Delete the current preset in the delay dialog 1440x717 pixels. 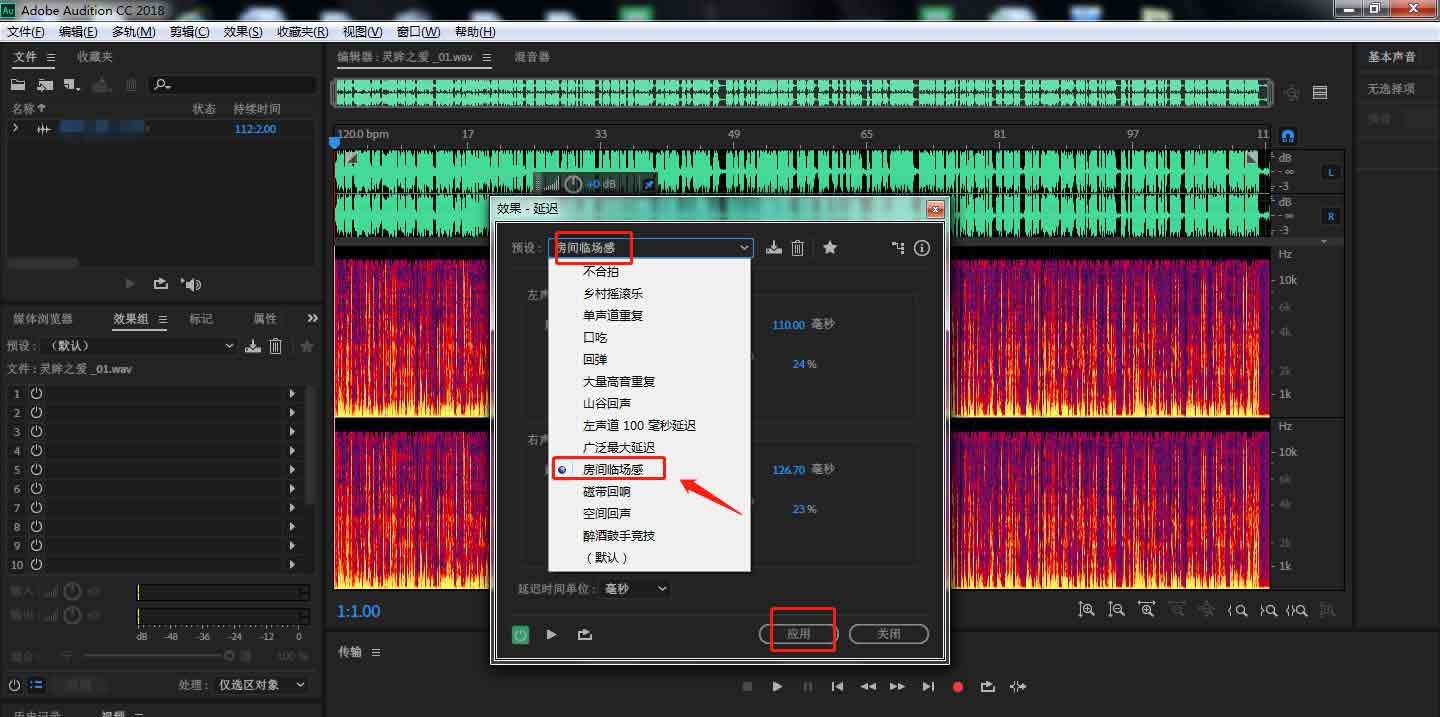coord(797,248)
